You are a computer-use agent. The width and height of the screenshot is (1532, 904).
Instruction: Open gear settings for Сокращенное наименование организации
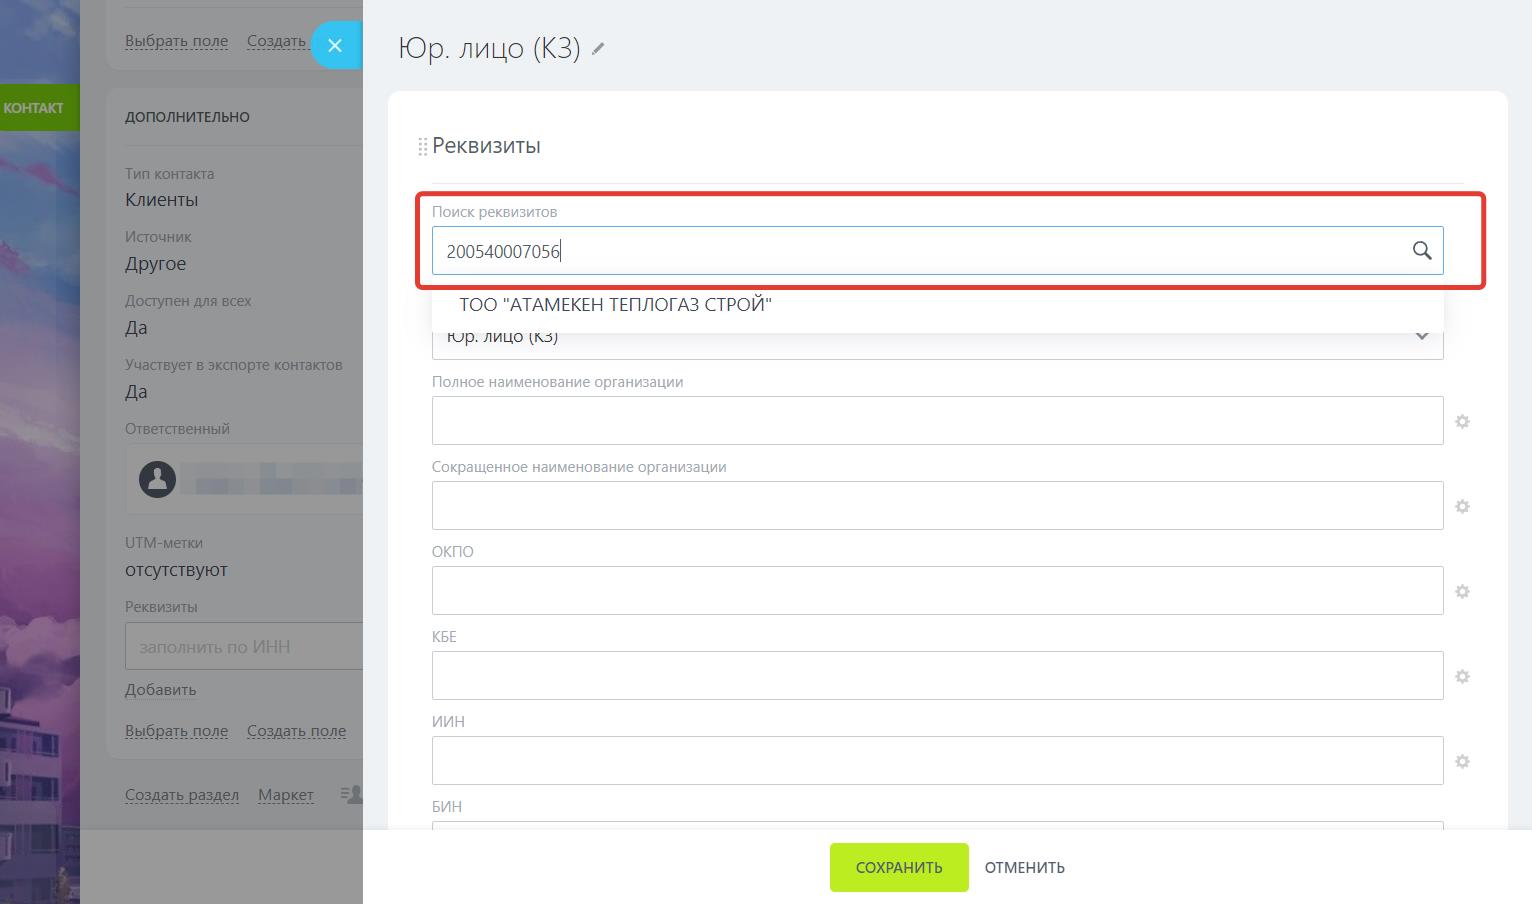click(x=1462, y=507)
